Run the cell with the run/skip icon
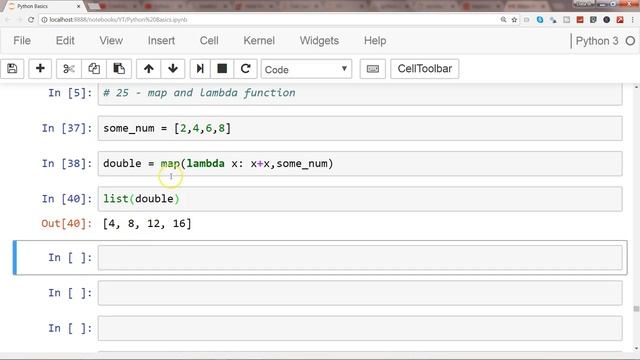This screenshot has height=360, width=640. click(x=200, y=69)
